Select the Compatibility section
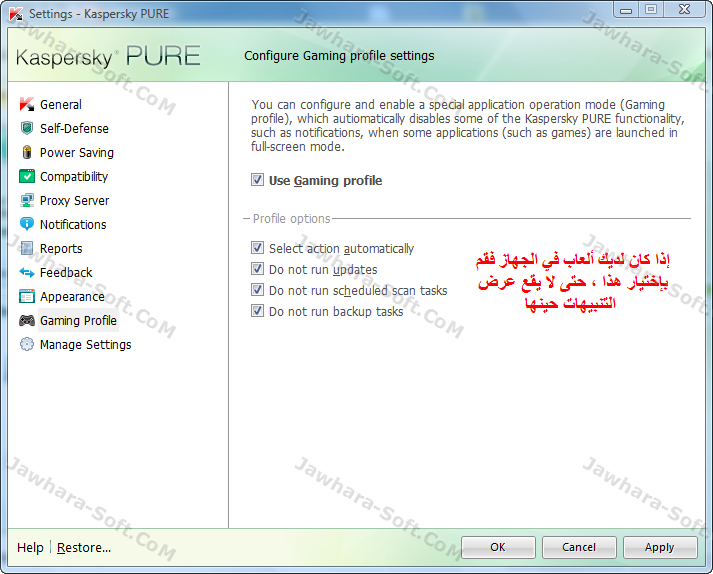Viewport: 713px width, 574px height. pos(74,176)
